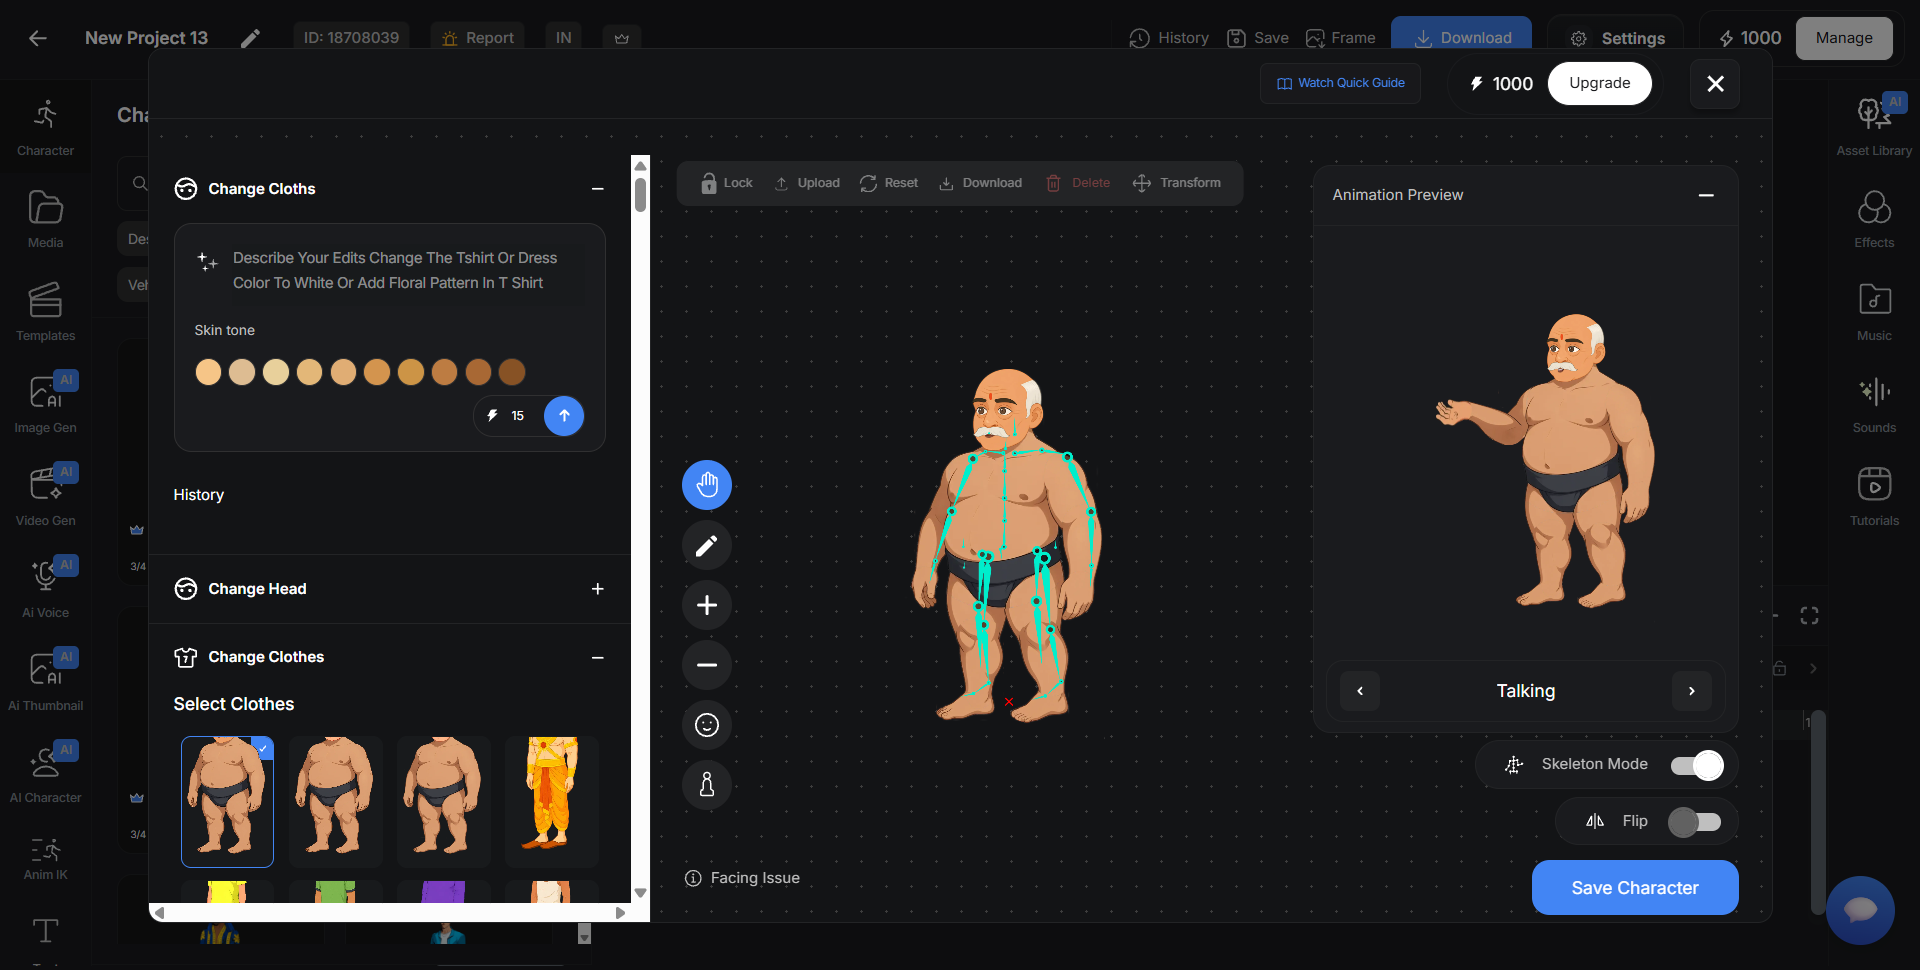Select the first selected clothes thumbnail

[227, 801]
